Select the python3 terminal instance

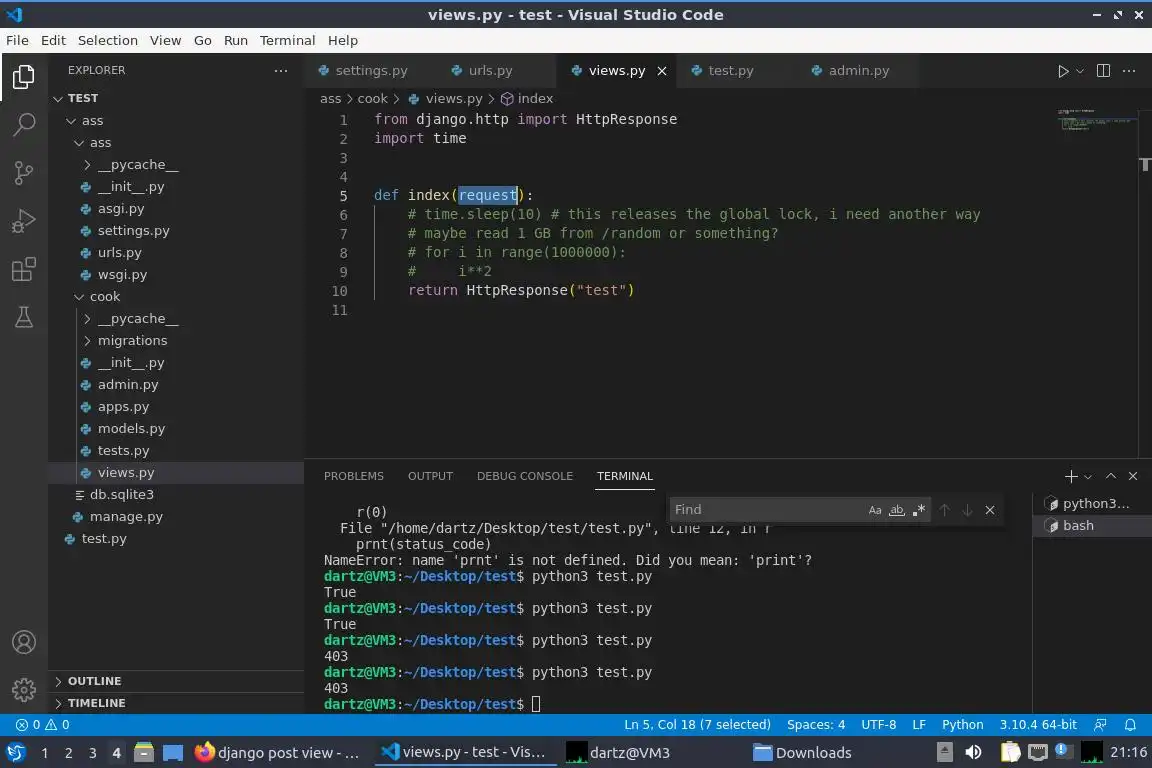1092,503
